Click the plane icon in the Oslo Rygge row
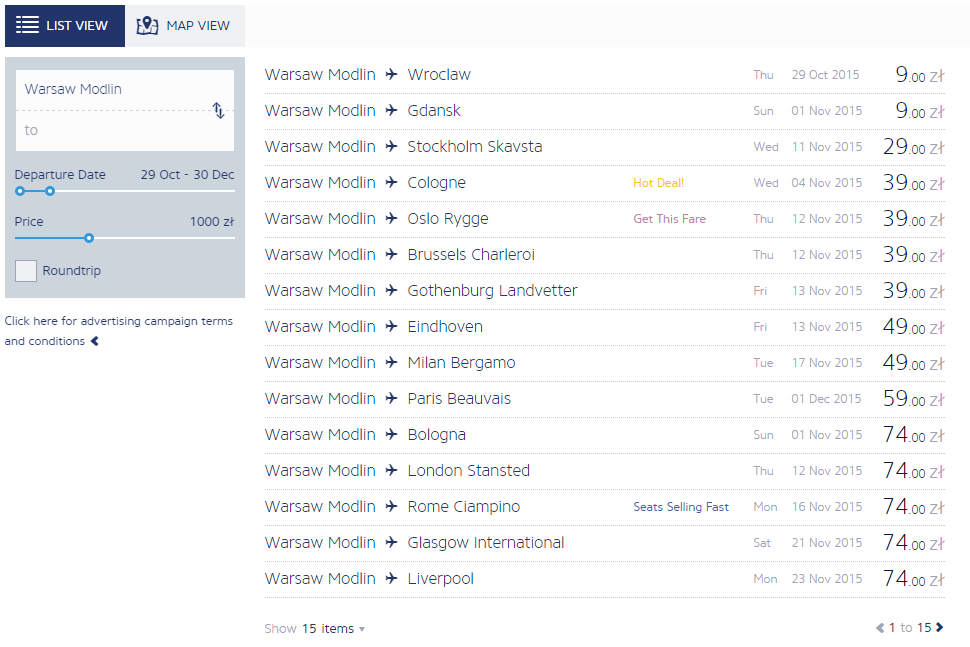The width and height of the screenshot is (970, 647). pos(391,218)
